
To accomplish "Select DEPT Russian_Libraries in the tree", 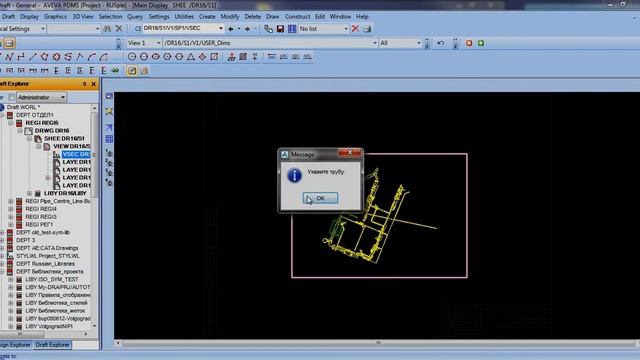I will [x=45, y=264].
